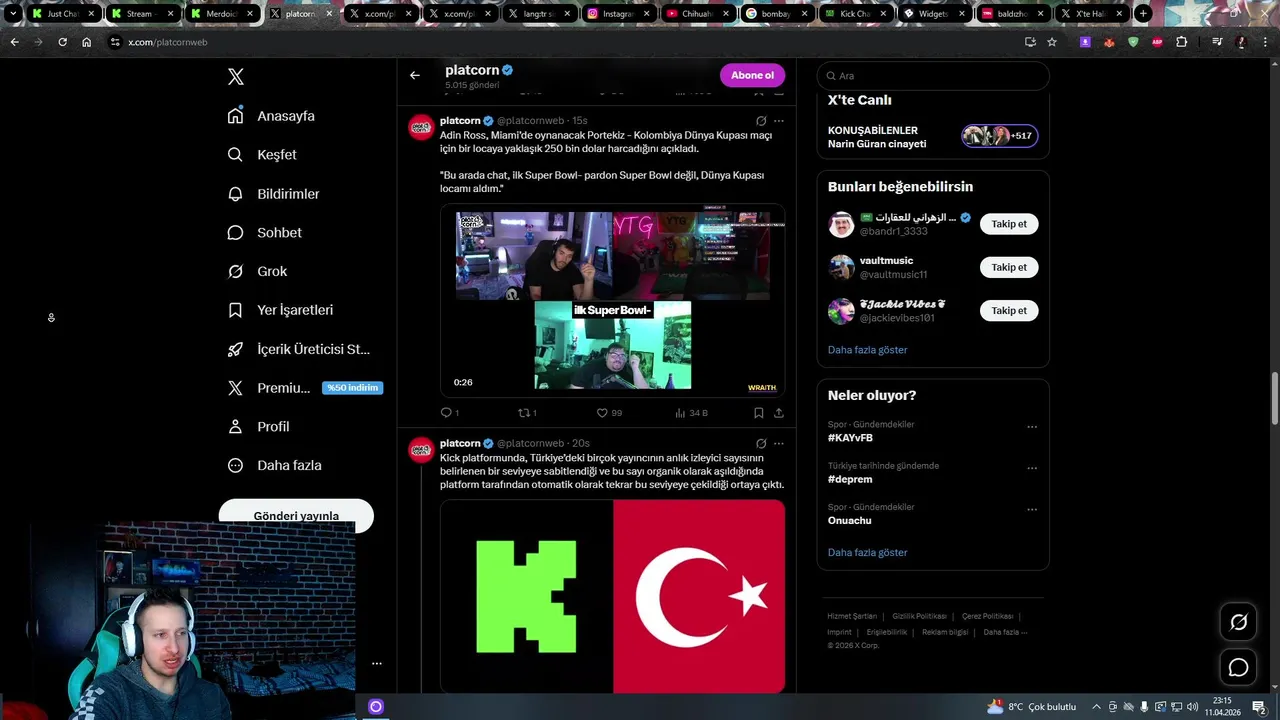Open Hizmet Şartları footer link
This screenshot has width=1280, height=720.
pyautogui.click(x=852, y=616)
